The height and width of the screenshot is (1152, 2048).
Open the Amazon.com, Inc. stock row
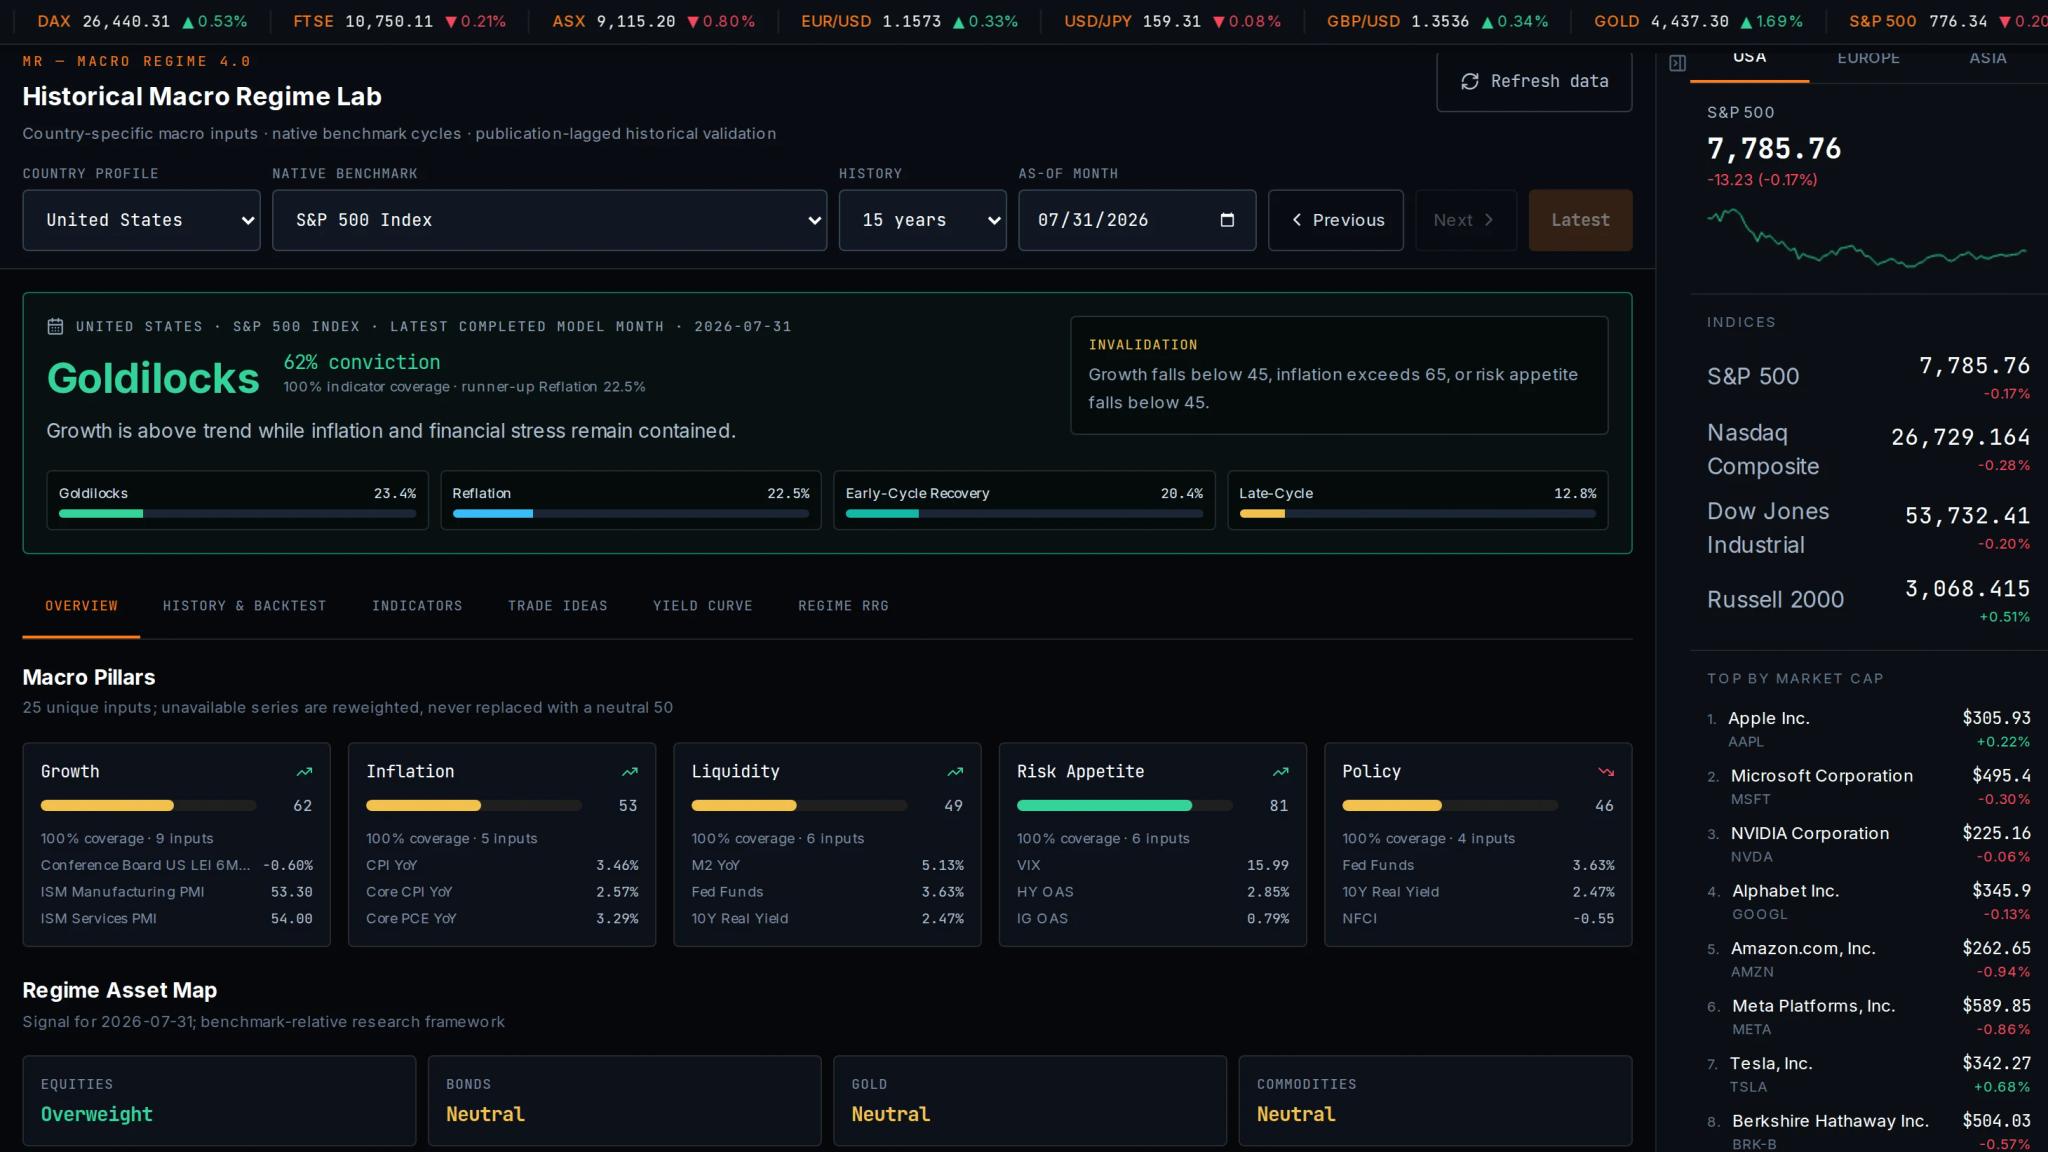pyautogui.click(x=1868, y=959)
